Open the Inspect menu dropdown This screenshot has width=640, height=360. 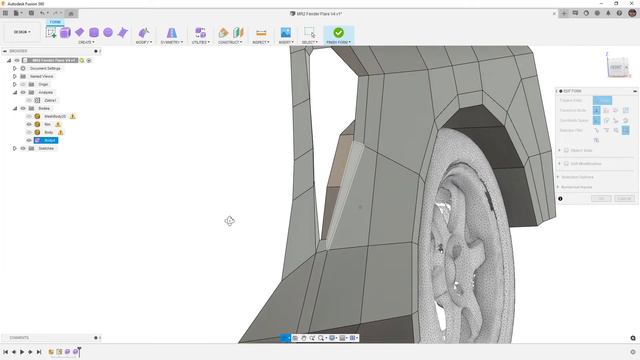260,42
